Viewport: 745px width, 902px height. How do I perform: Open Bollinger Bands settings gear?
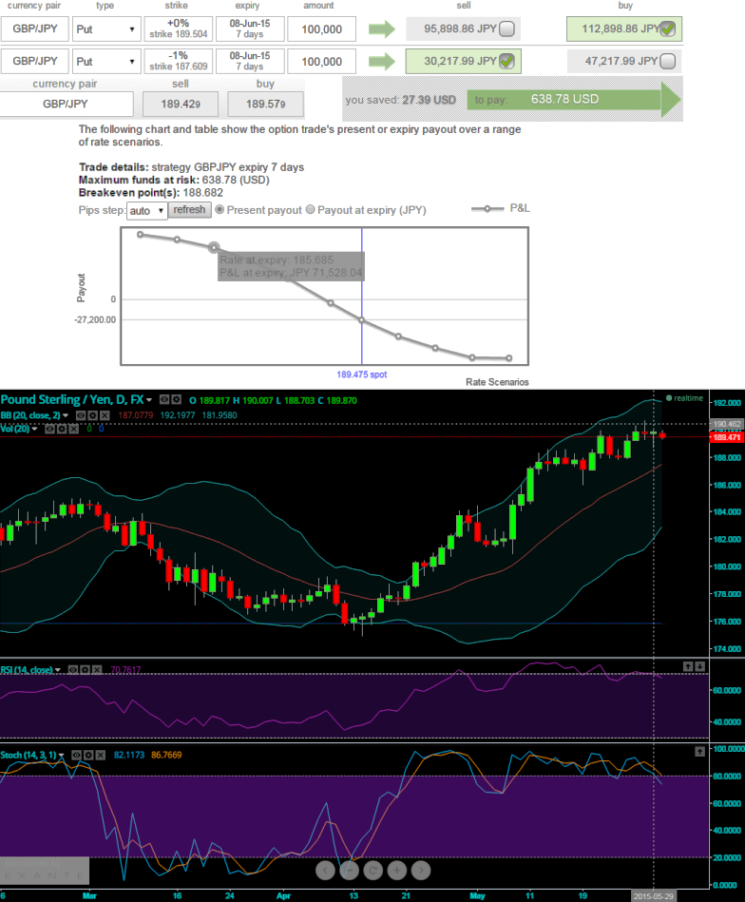pyautogui.click(x=90, y=414)
